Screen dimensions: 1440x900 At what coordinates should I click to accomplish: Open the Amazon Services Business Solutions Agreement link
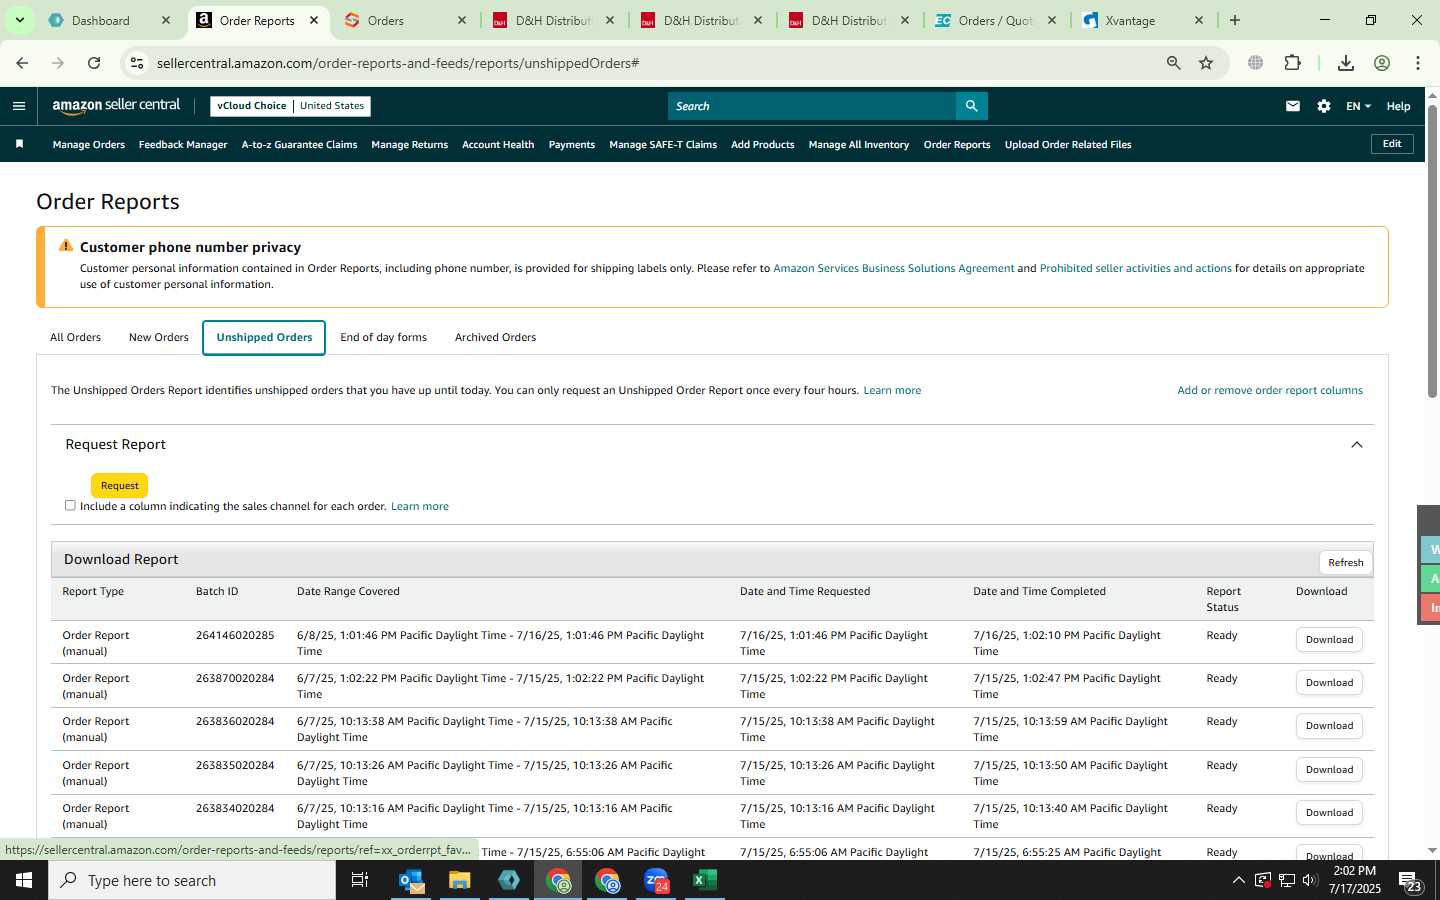coord(894,269)
